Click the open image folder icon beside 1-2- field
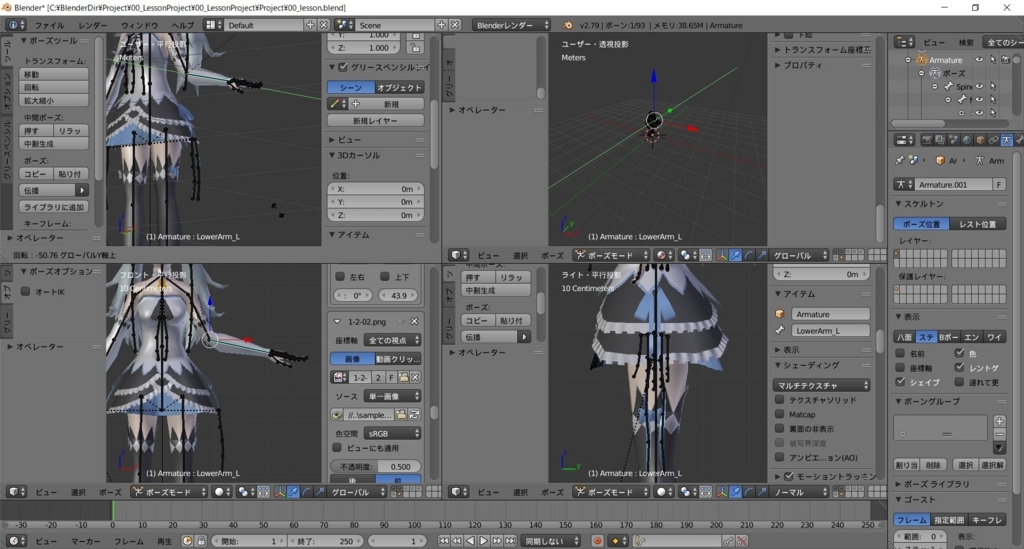Image resolution: width=1024 pixels, height=549 pixels. (403, 377)
